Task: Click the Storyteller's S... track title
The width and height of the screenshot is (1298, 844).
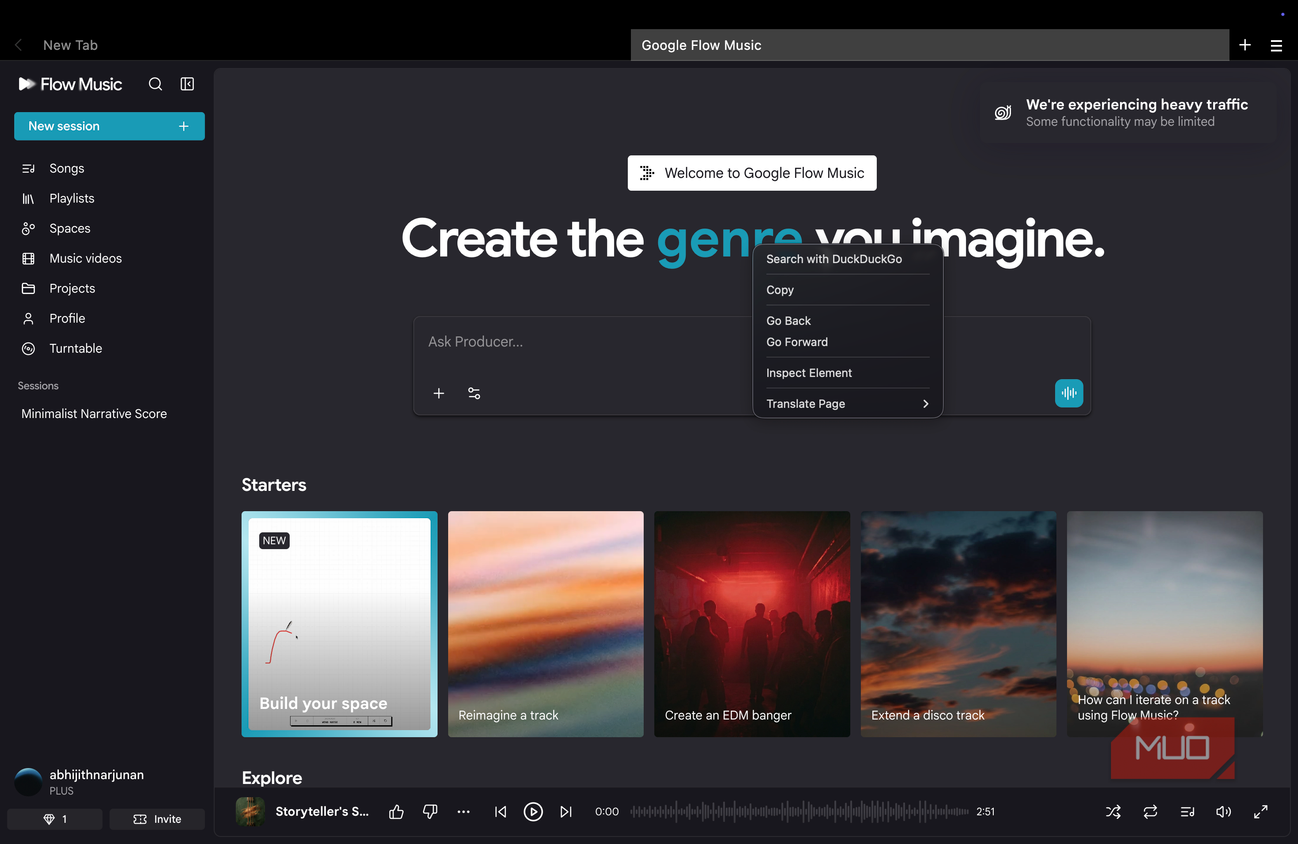Action: [322, 812]
